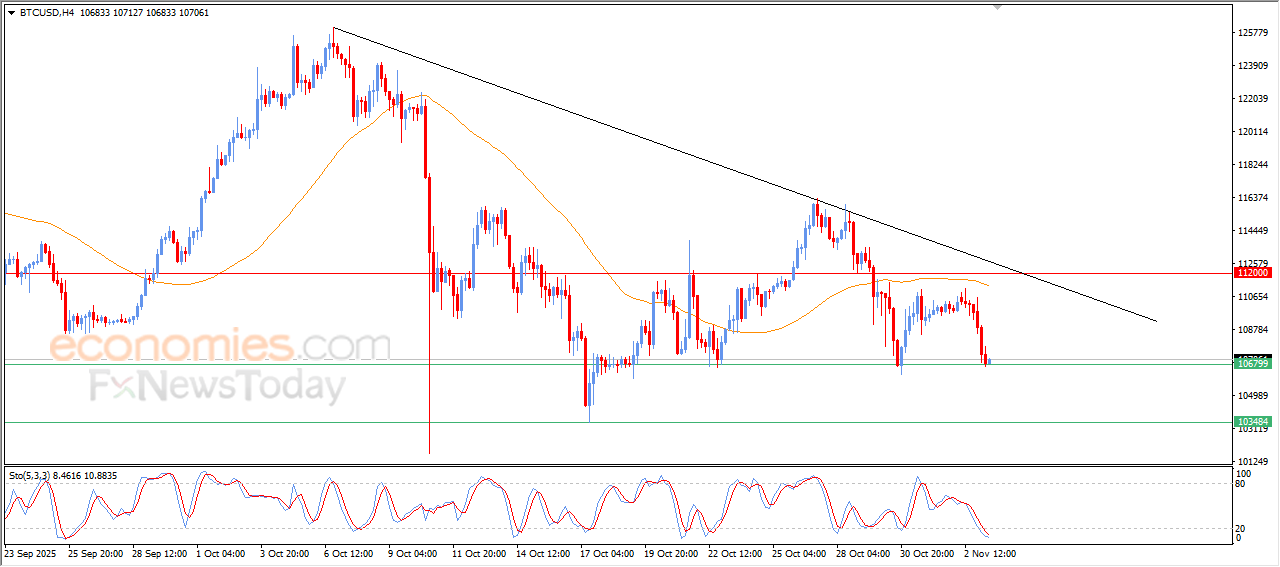Select the green 106799 support price label
1280x567 pixels.
pos(1253,364)
